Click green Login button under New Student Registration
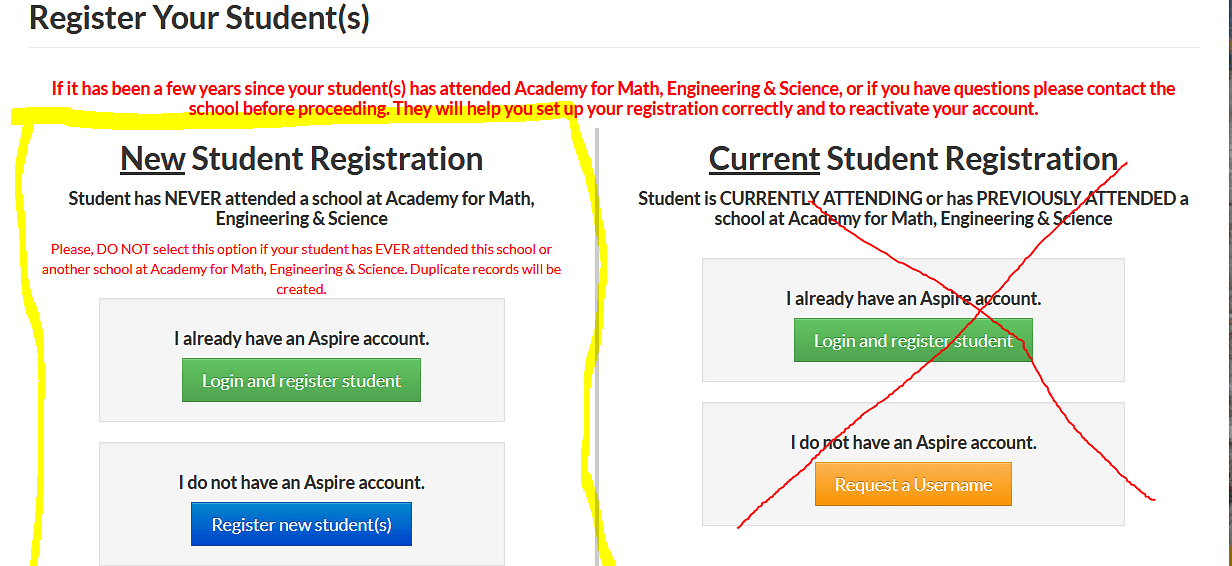Viewport: 1232px width, 566px height. [x=301, y=381]
